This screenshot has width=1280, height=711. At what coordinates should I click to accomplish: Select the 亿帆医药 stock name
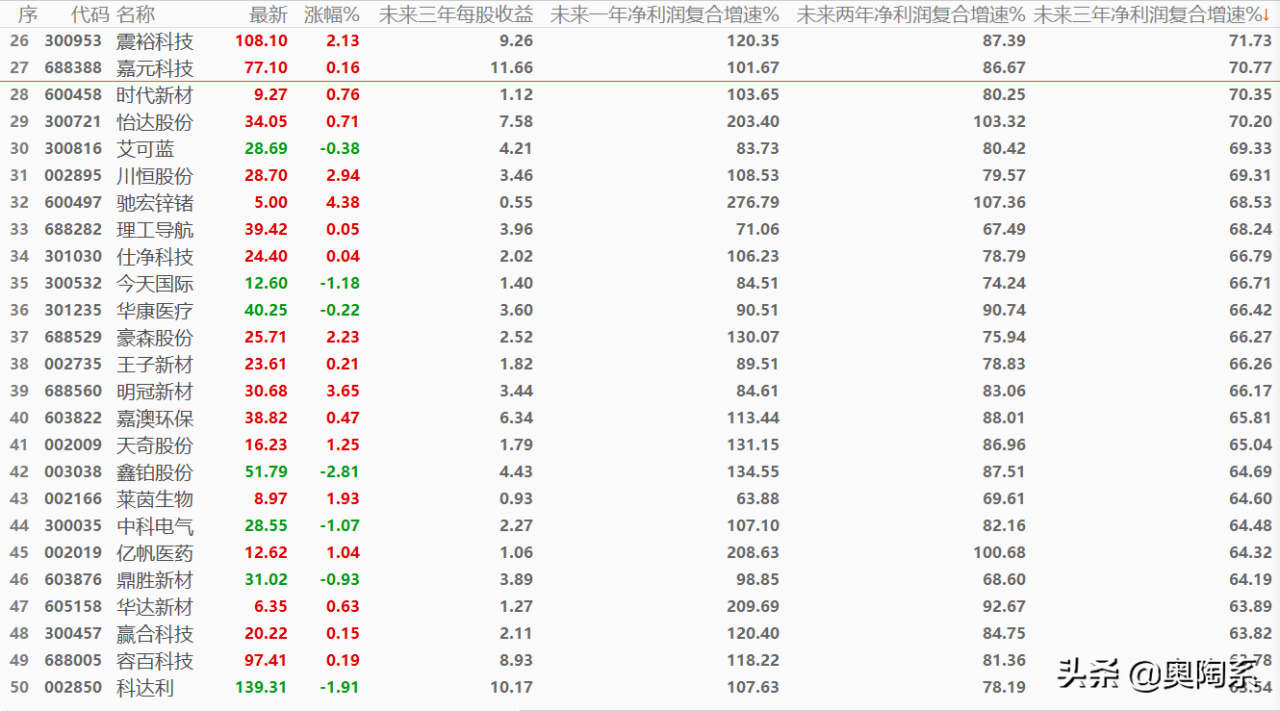coord(155,553)
